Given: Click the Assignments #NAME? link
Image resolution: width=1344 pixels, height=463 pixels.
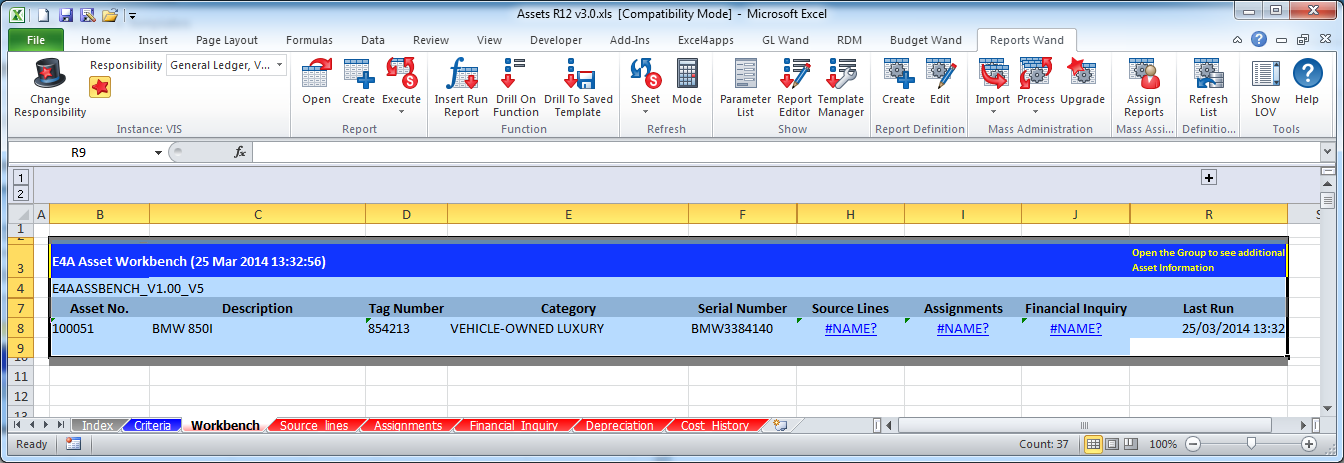Looking at the screenshot, I should click(963, 328).
